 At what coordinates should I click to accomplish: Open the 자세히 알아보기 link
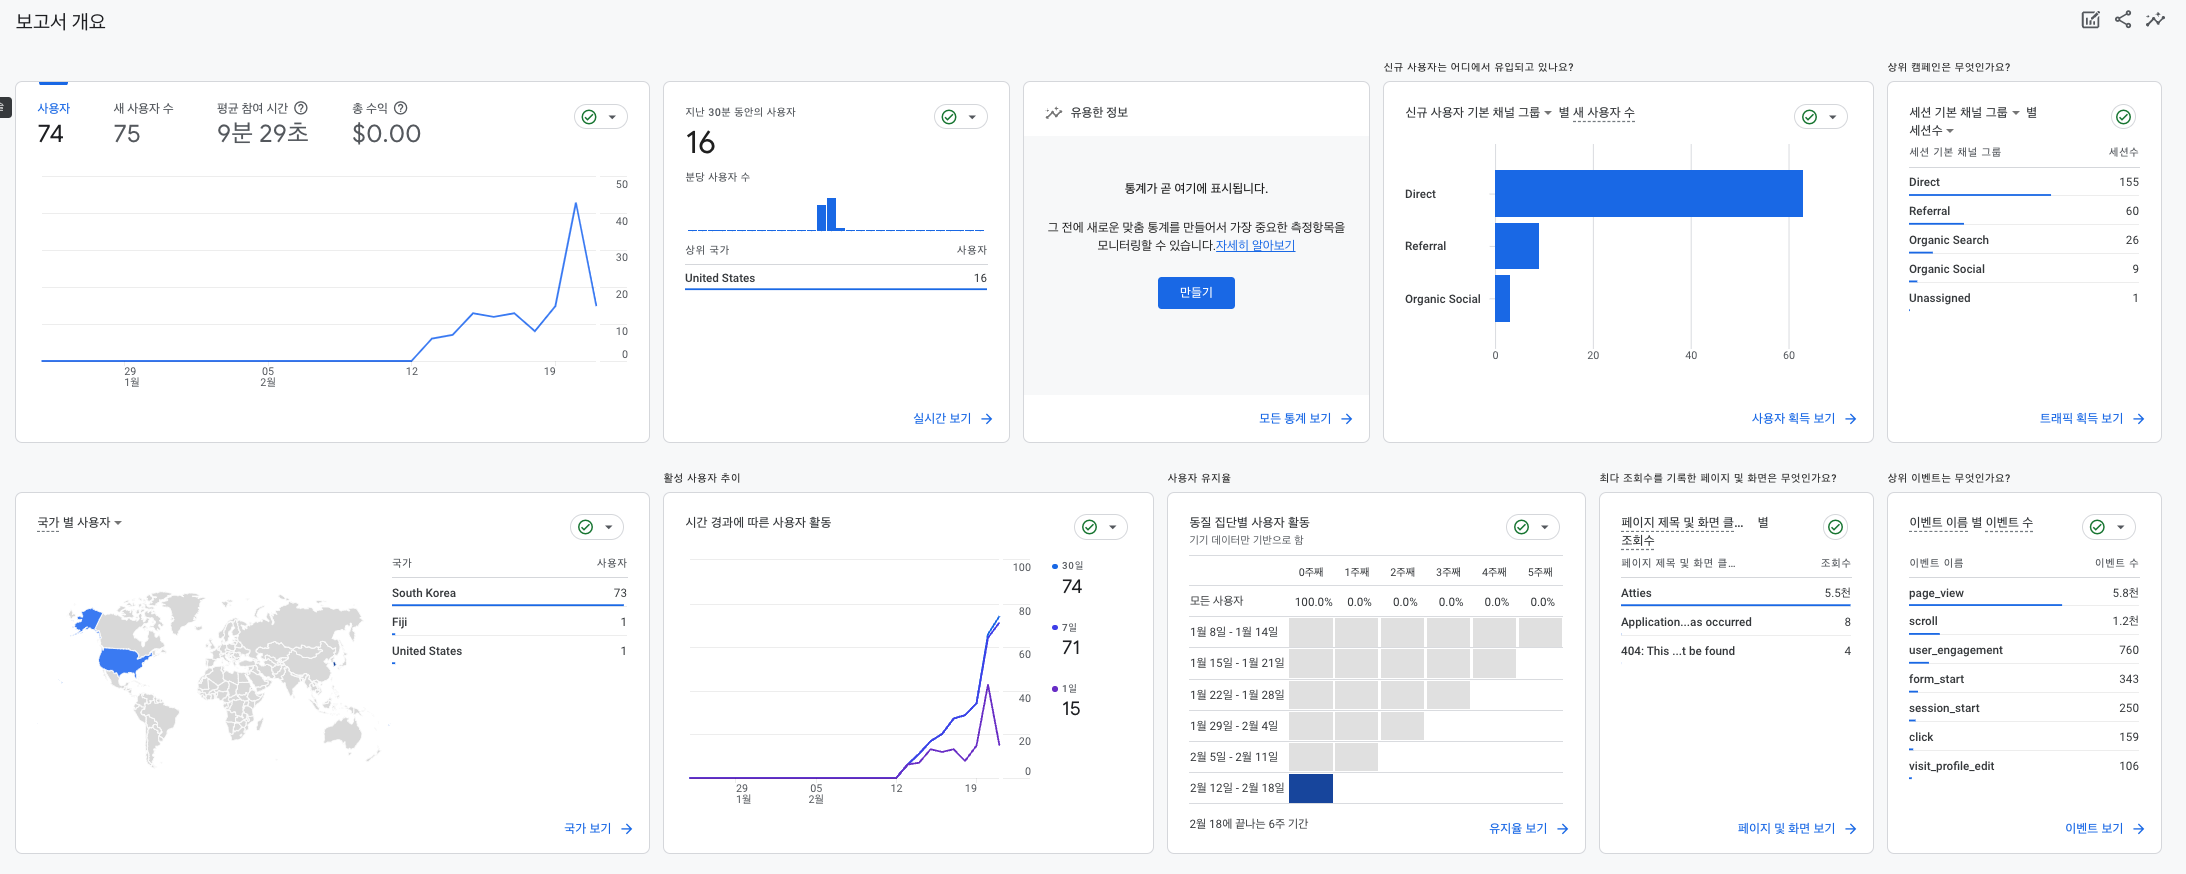[x=1255, y=246]
